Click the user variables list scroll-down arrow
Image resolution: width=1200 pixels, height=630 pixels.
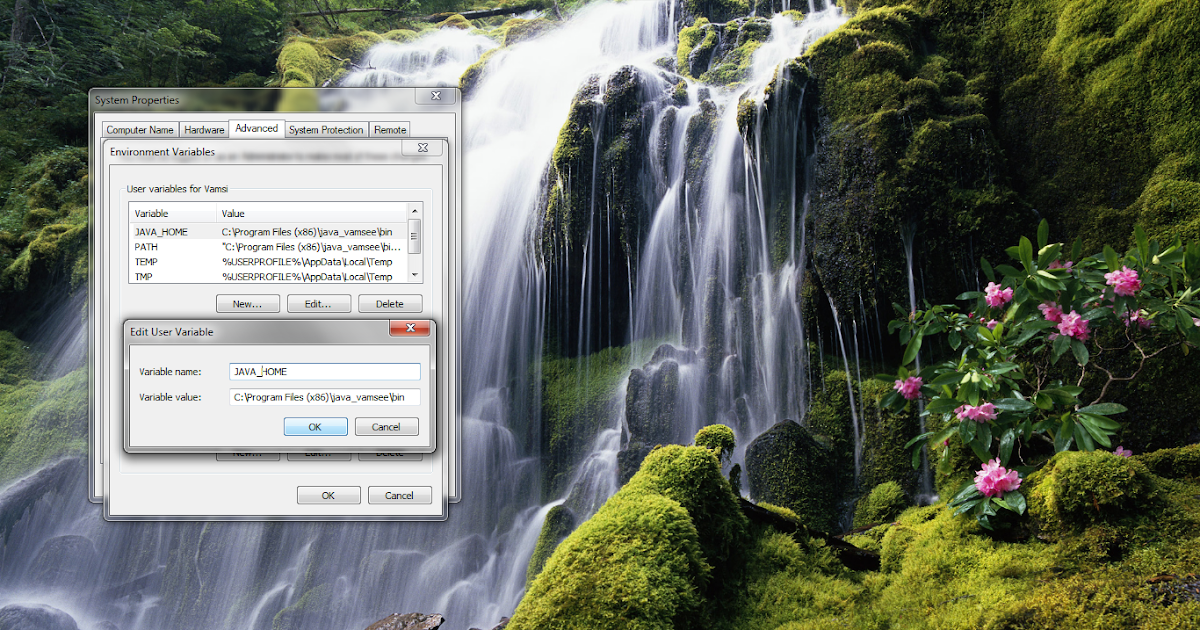(415, 277)
